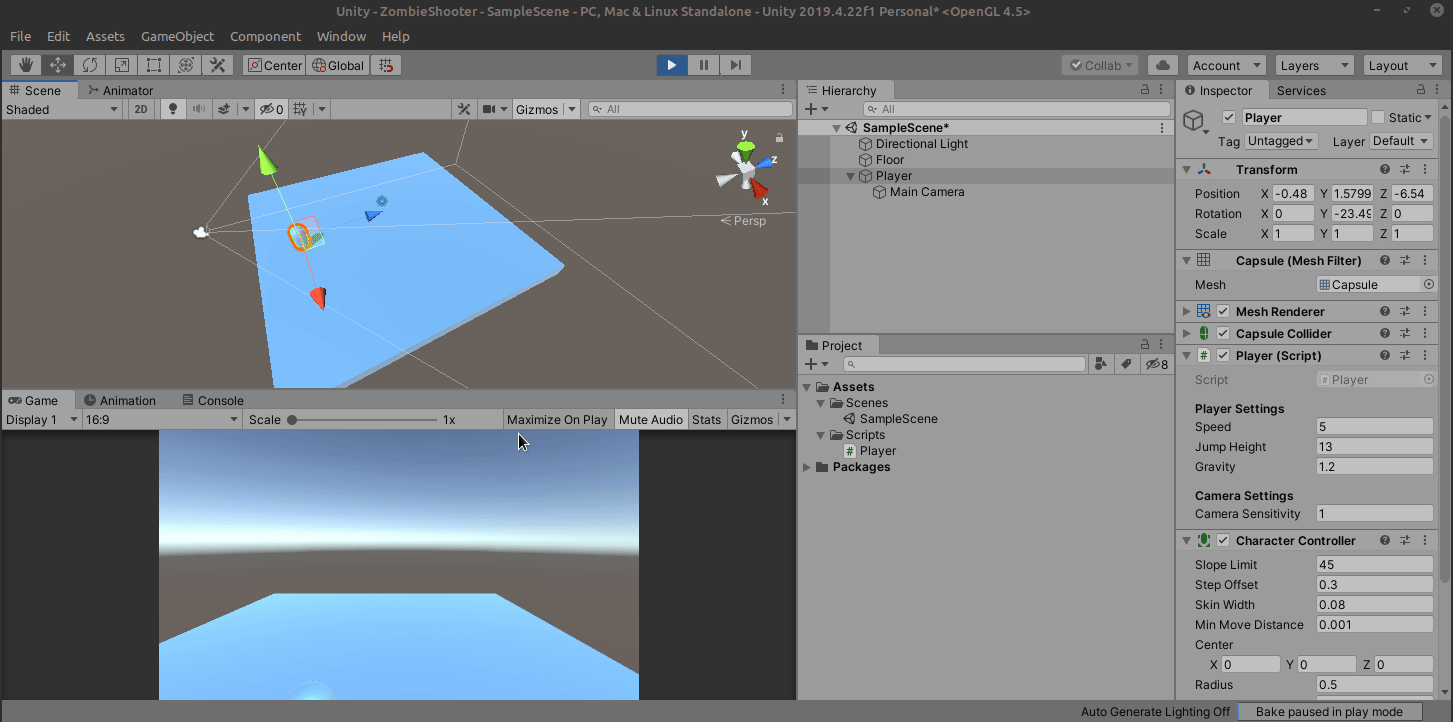Expand the Packages folder in Project
The width and height of the screenshot is (1453, 722).
(x=807, y=467)
